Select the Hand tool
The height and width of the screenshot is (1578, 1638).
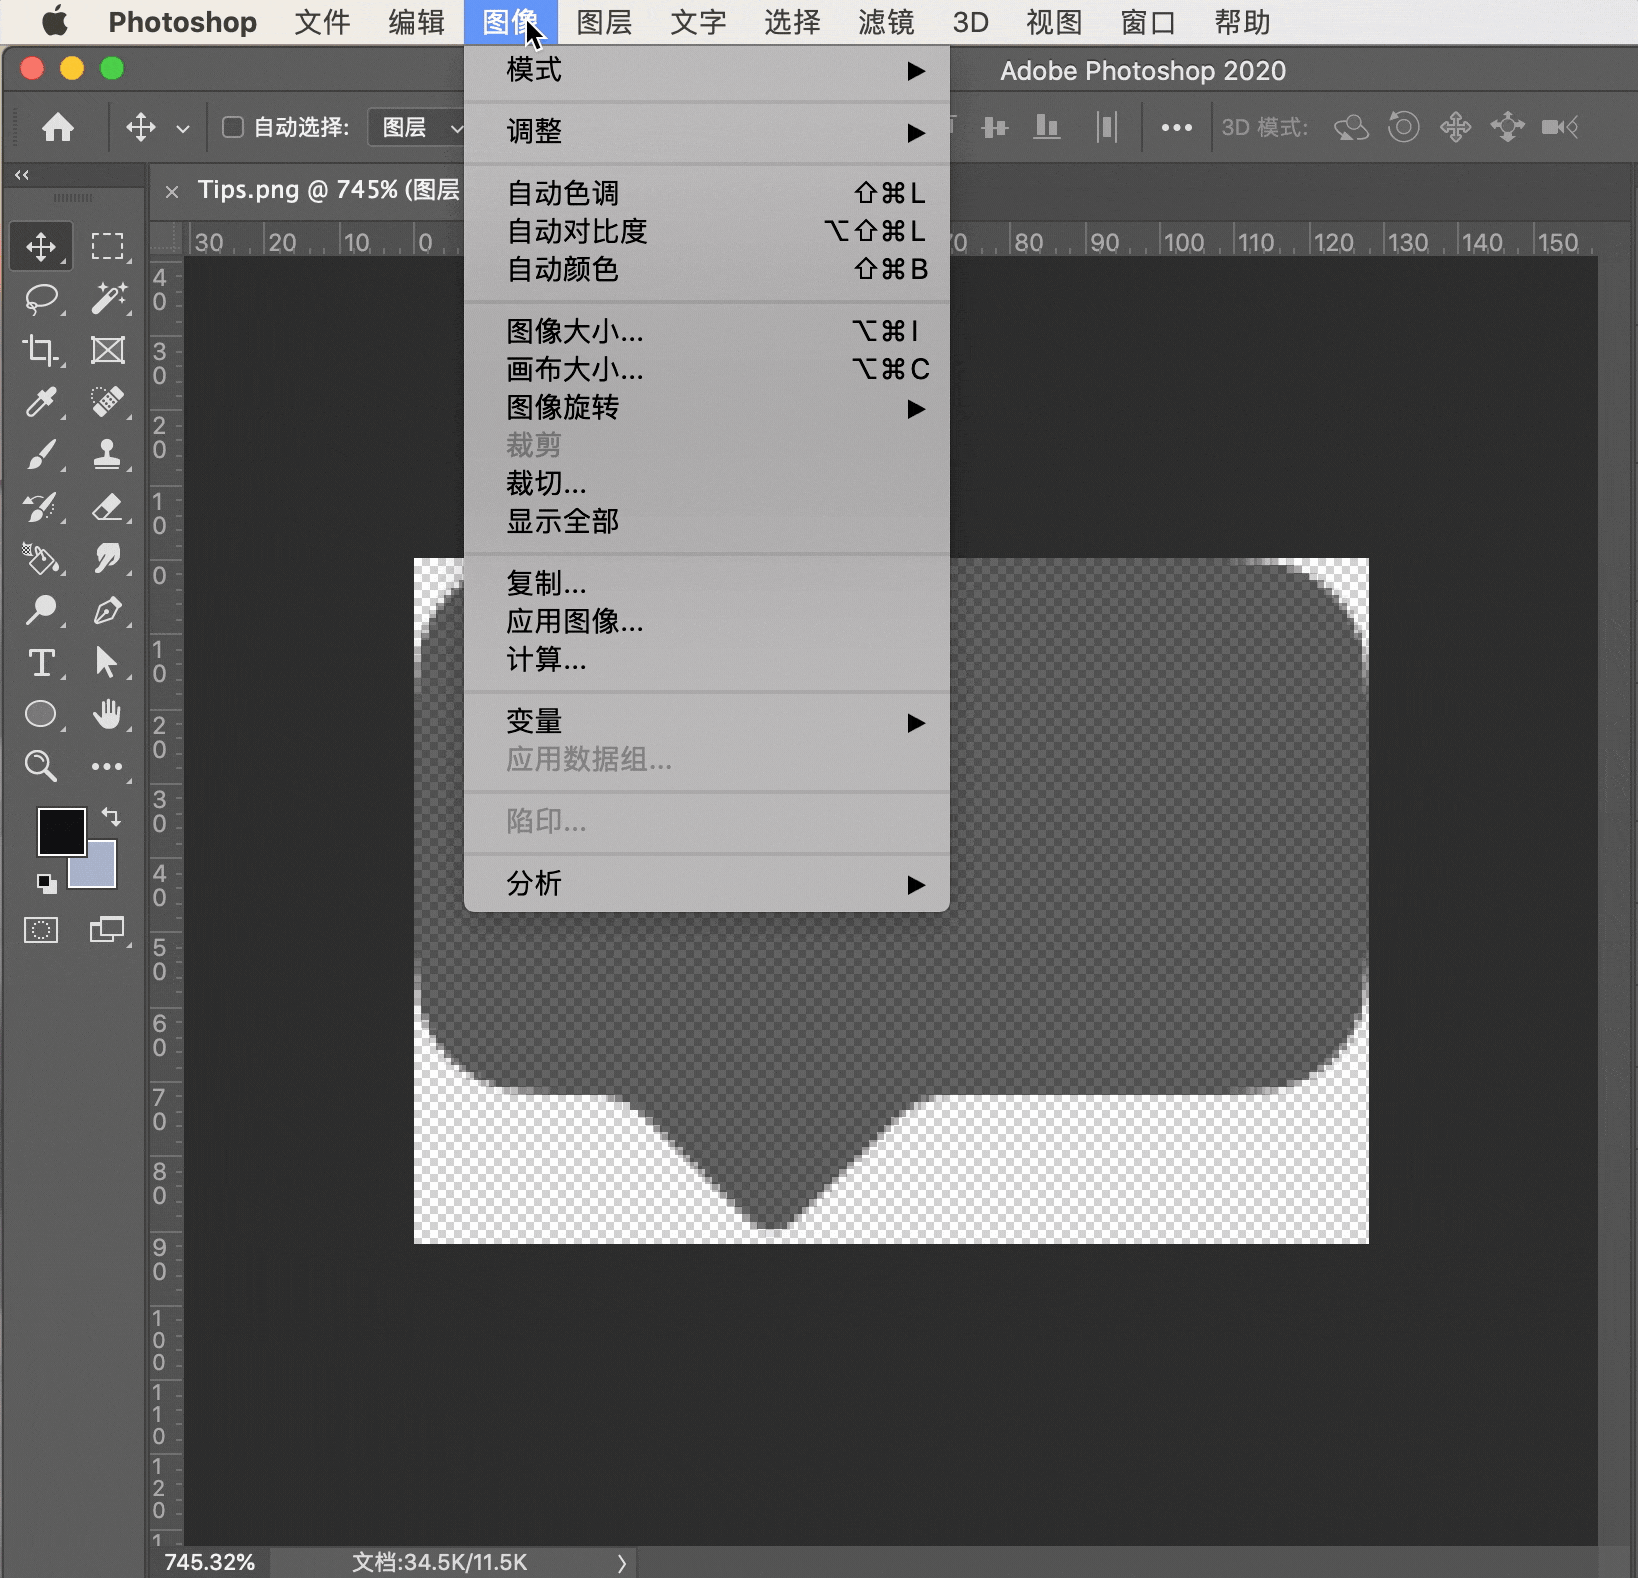pyautogui.click(x=107, y=714)
